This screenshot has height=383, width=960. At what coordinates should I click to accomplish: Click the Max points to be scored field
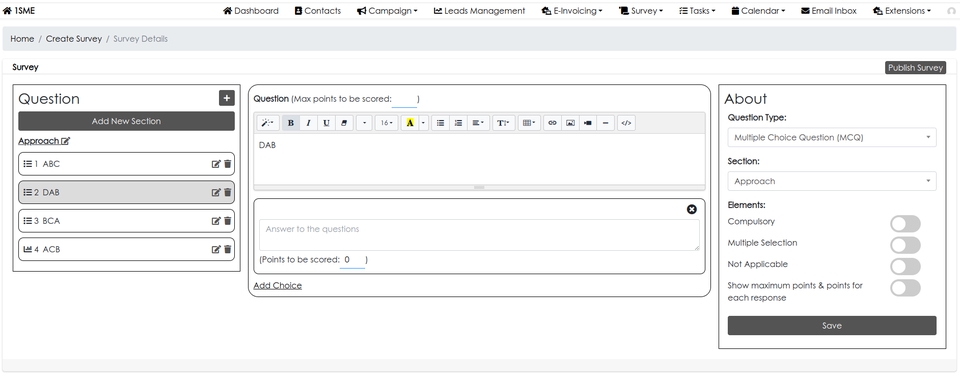(404, 99)
